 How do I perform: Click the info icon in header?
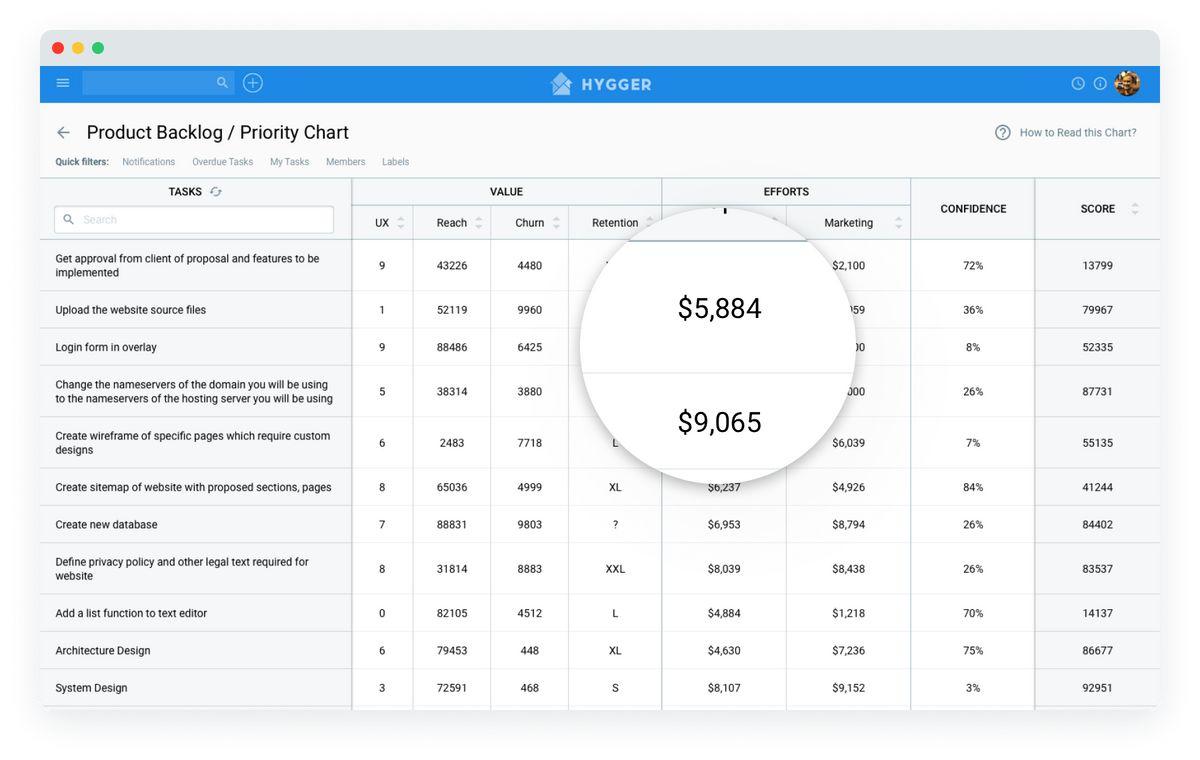click(1100, 84)
